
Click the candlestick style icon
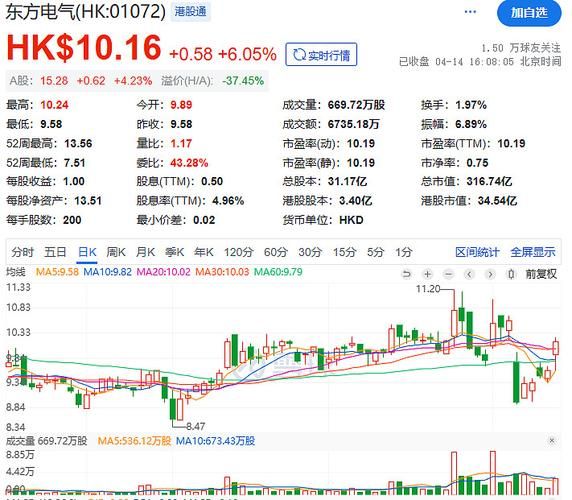tap(511, 274)
